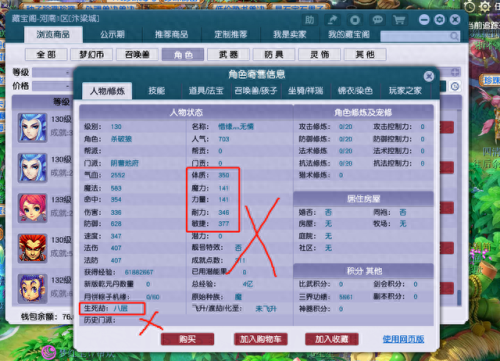The image size is (500, 361).
Task: Open the system gear icon at top right
Action: [485, 7]
